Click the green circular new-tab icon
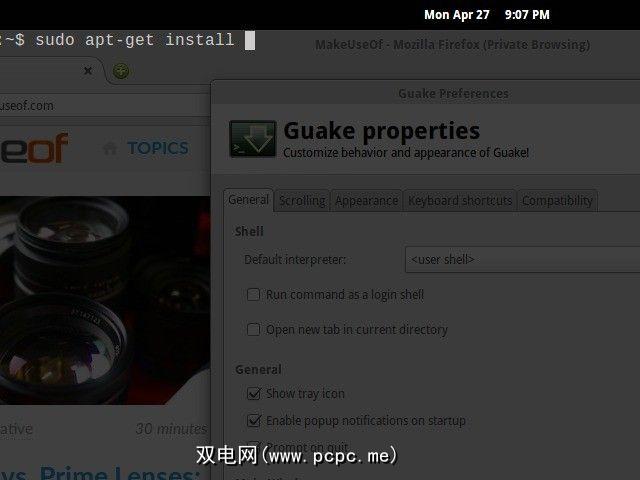640x480 pixels. (121, 71)
